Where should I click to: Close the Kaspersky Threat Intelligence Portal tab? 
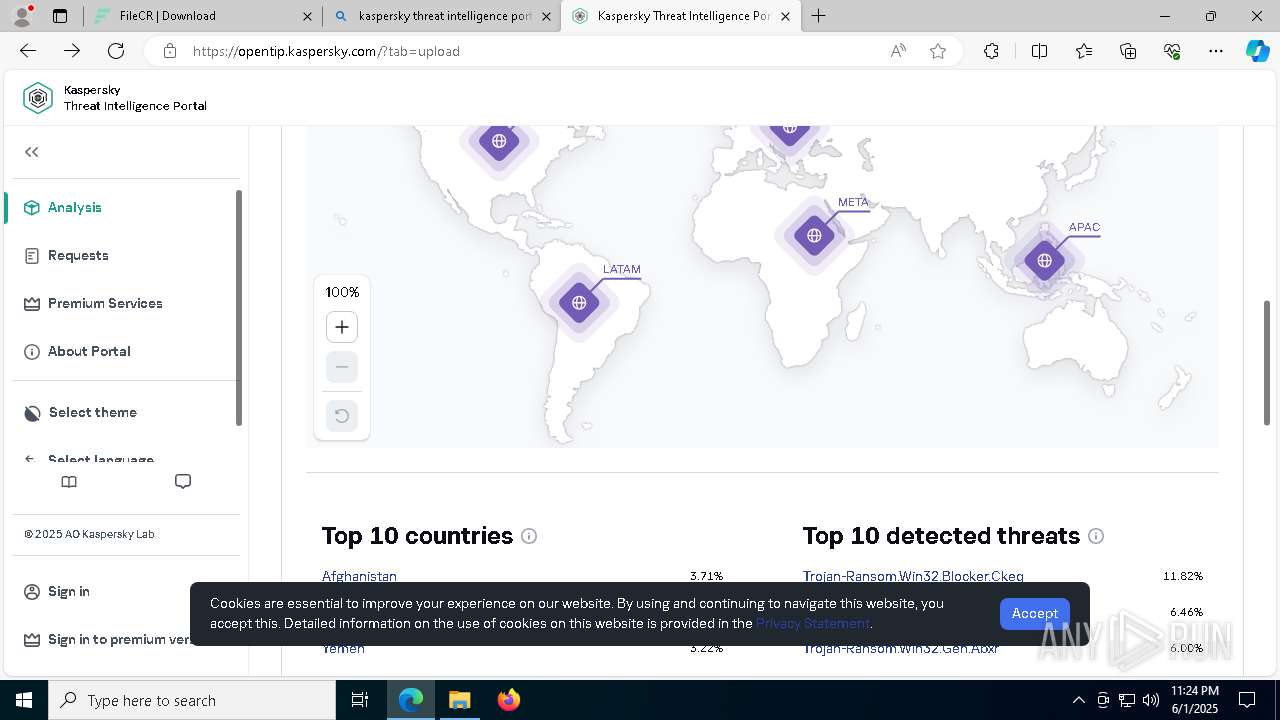point(786,16)
